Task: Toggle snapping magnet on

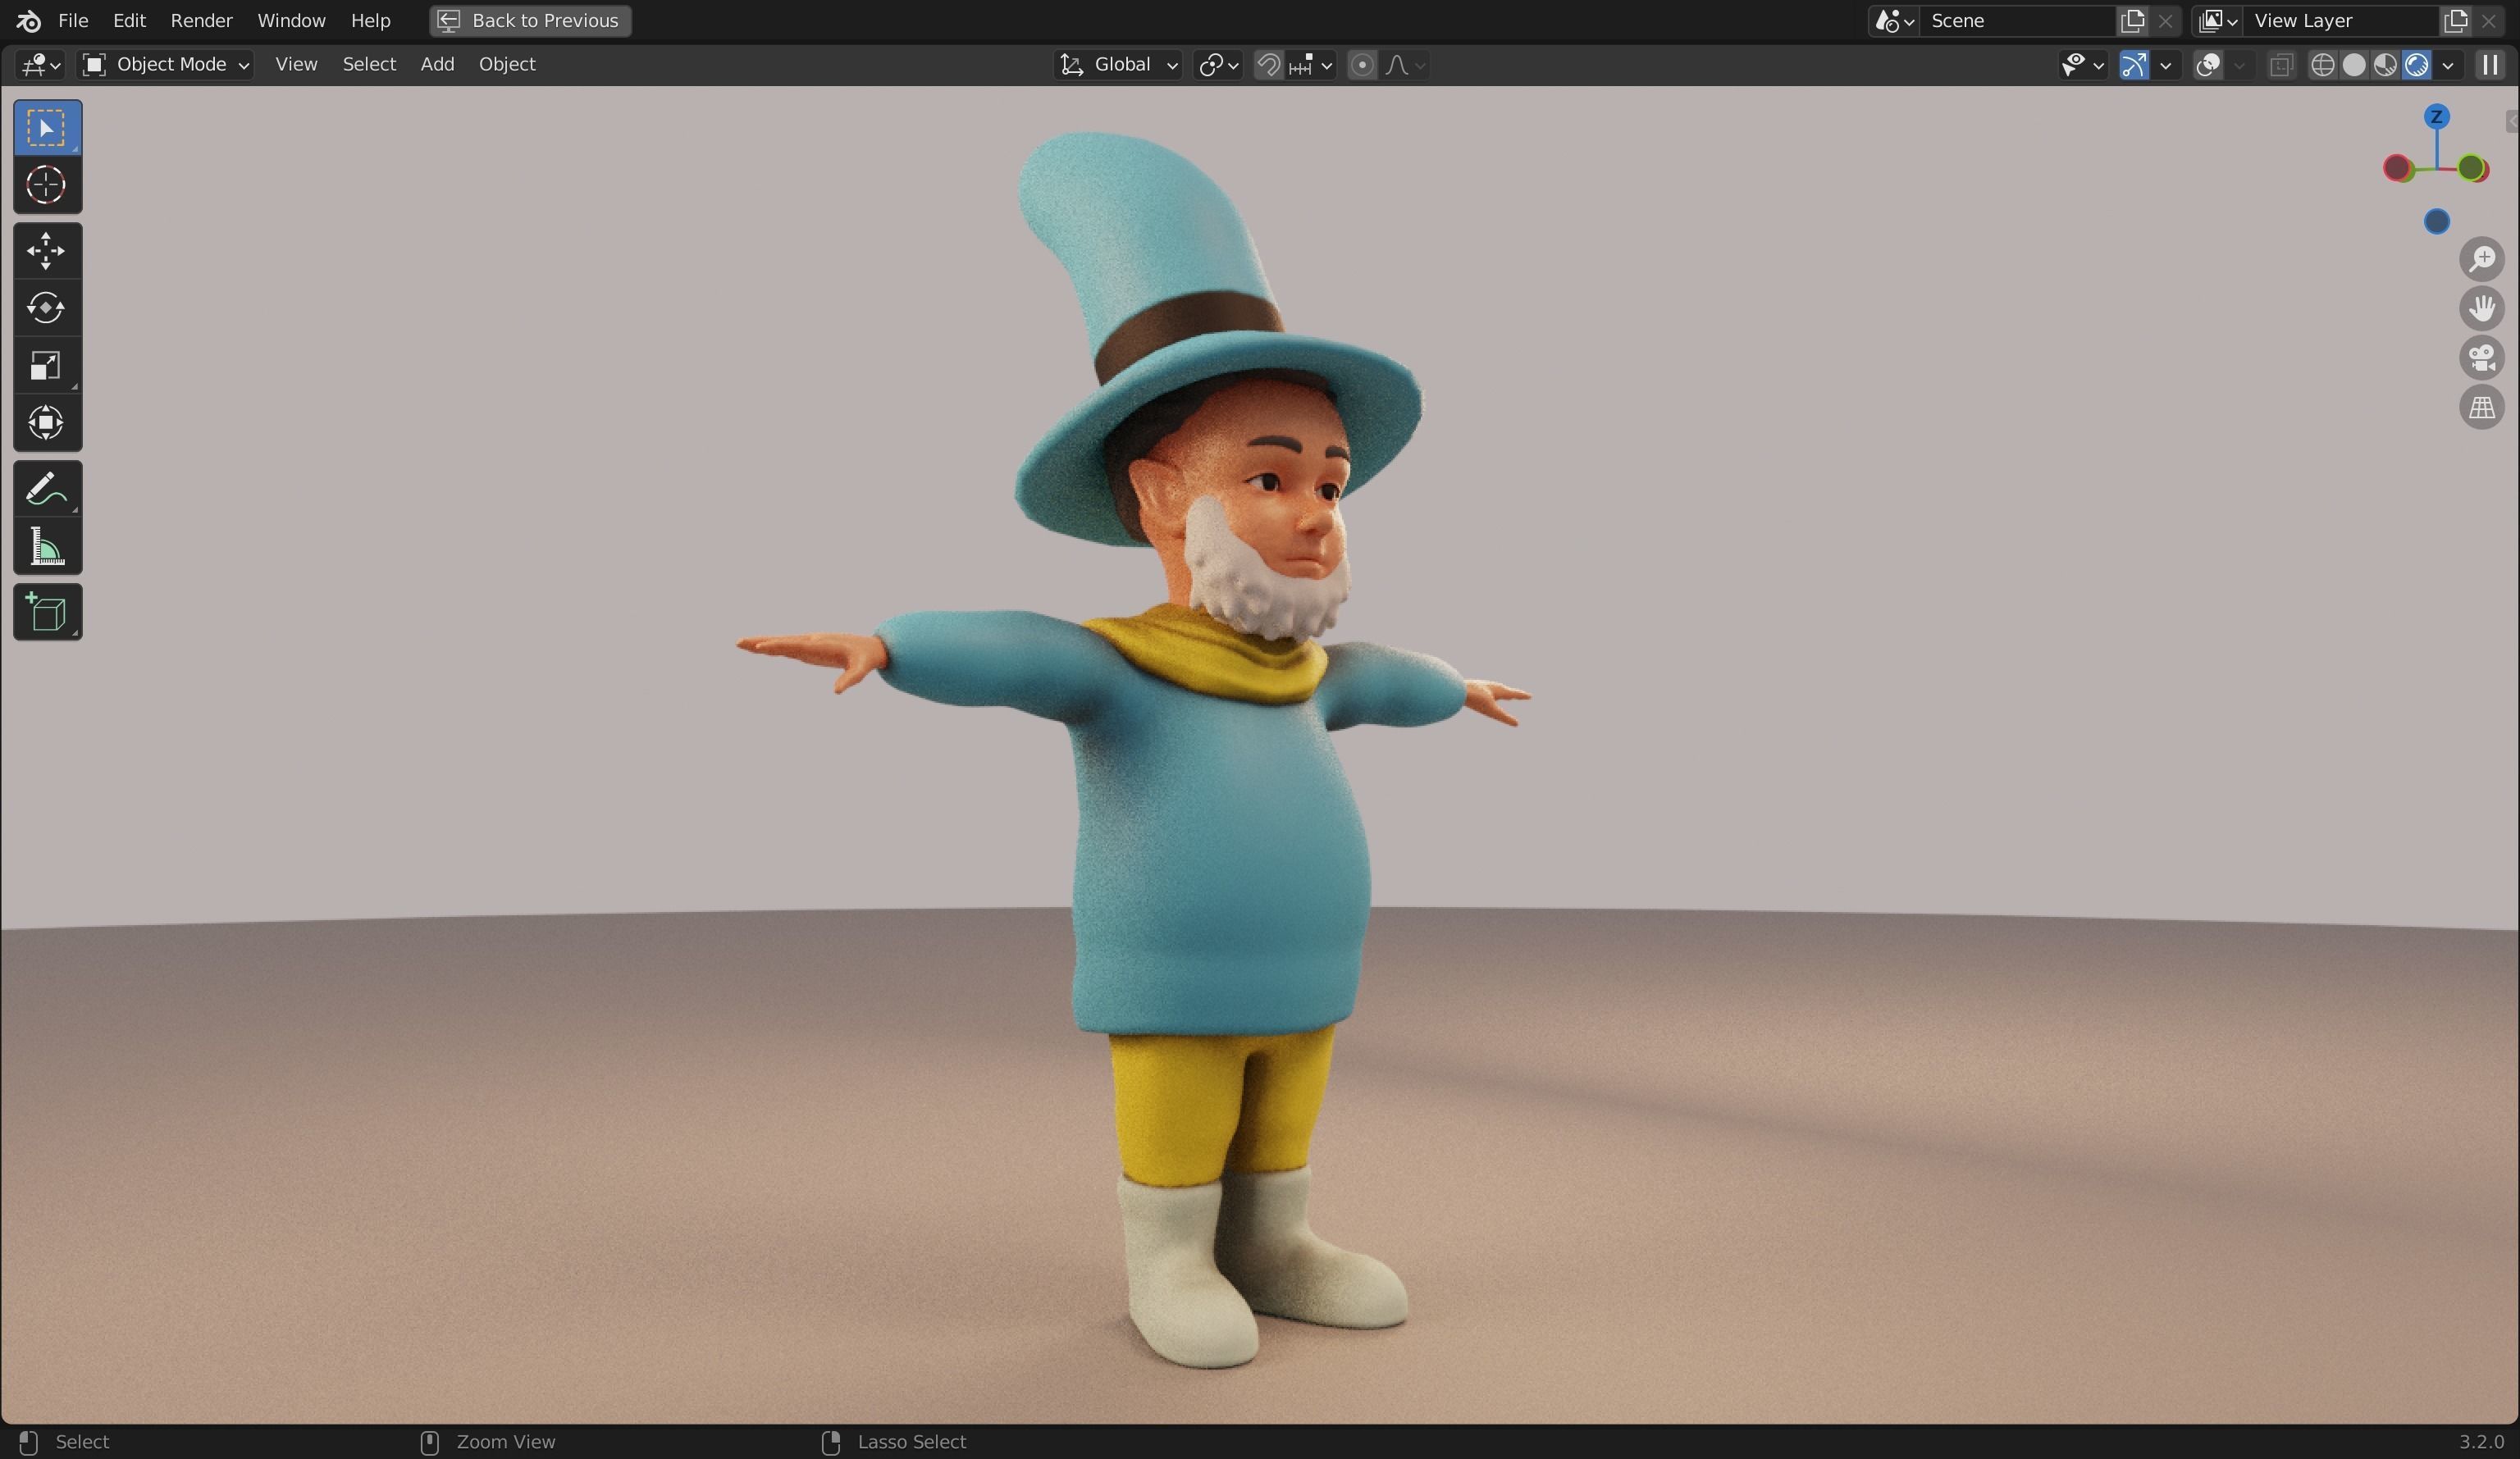Action: pyautogui.click(x=1268, y=65)
